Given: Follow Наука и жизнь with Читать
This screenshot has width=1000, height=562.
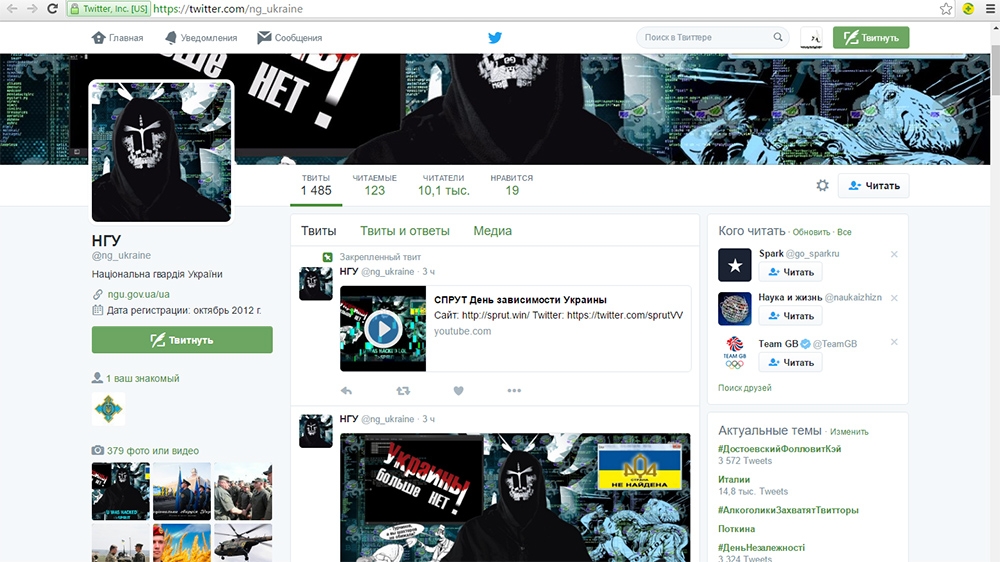Looking at the screenshot, I should pyautogui.click(x=790, y=316).
